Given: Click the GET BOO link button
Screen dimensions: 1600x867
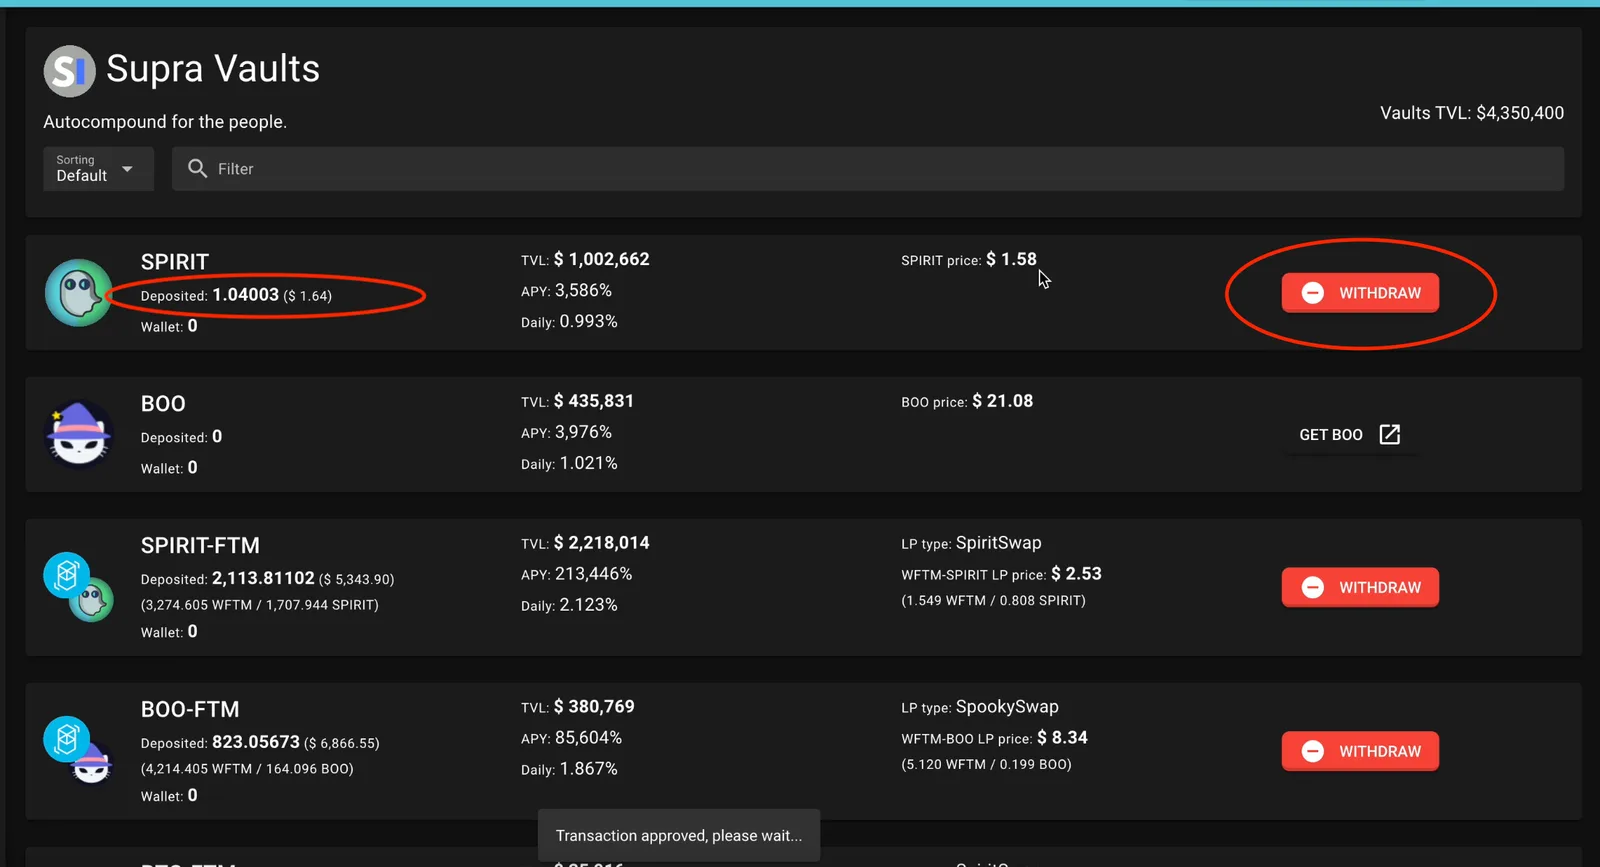Looking at the screenshot, I should (x=1350, y=435).
